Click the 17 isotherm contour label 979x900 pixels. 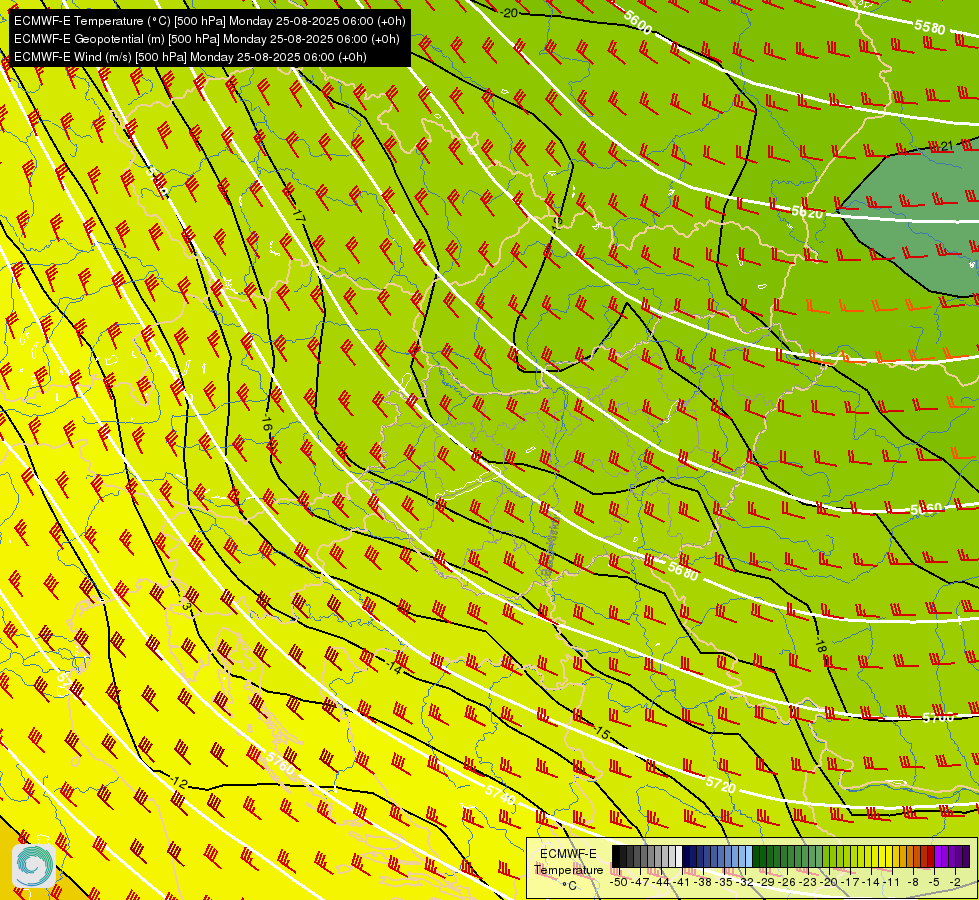pos(298,217)
